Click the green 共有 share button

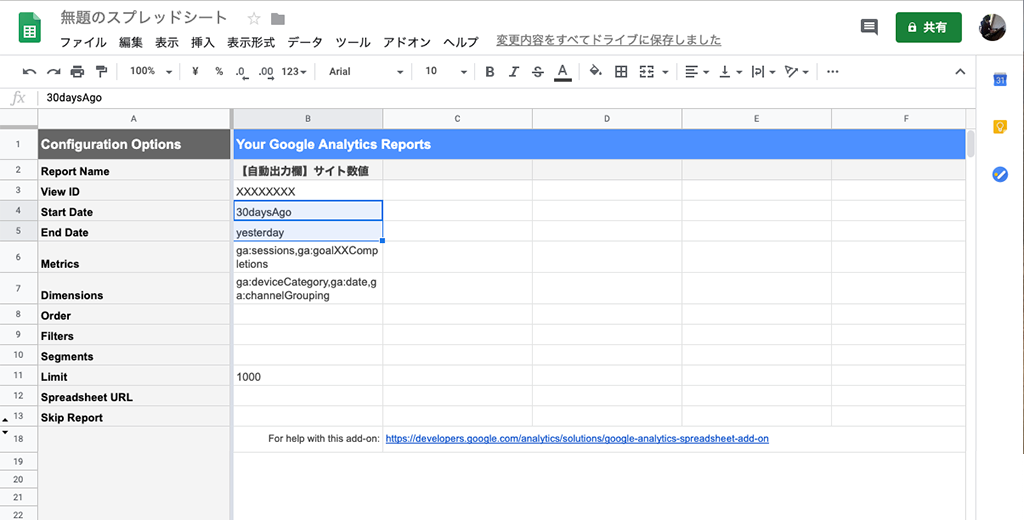pyautogui.click(x=928, y=27)
